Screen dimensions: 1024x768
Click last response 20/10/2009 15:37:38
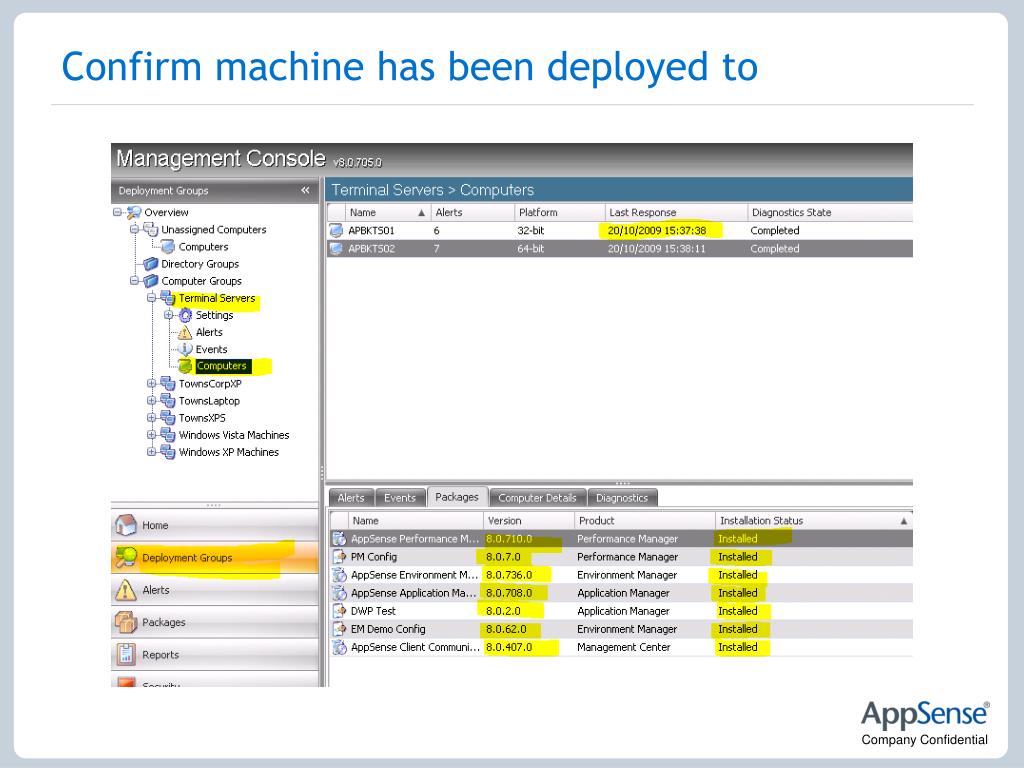click(657, 231)
